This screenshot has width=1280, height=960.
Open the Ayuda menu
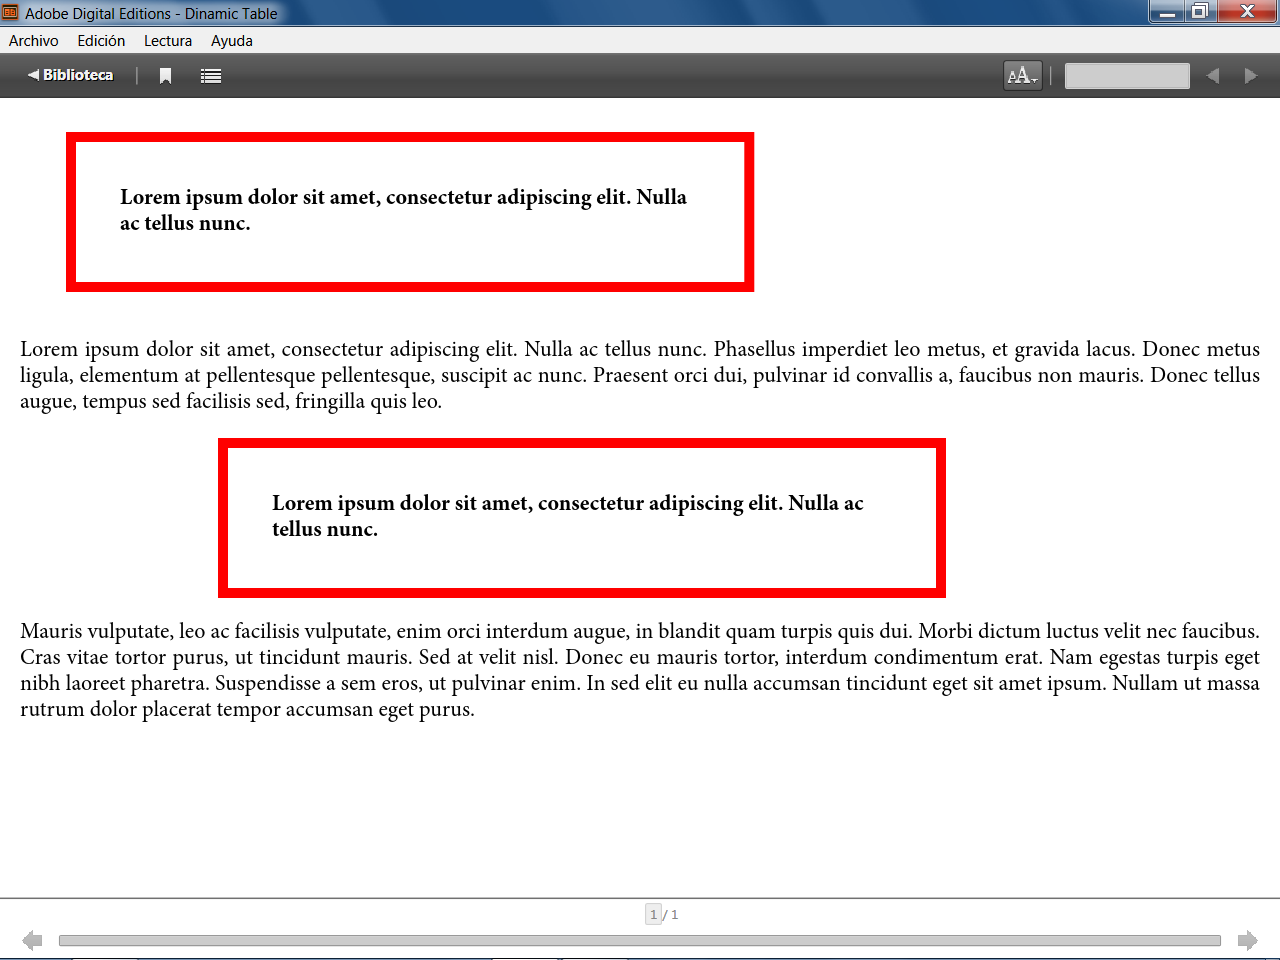pos(232,41)
